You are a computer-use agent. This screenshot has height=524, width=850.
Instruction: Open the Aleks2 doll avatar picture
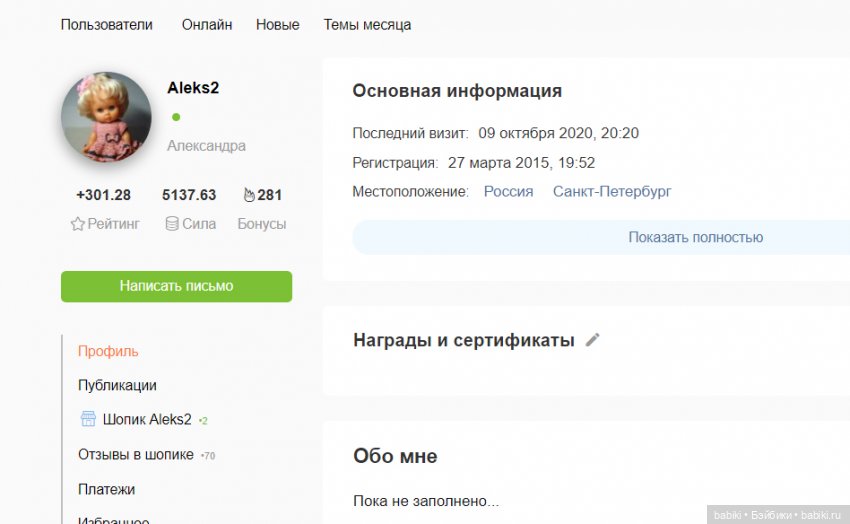coord(106,117)
